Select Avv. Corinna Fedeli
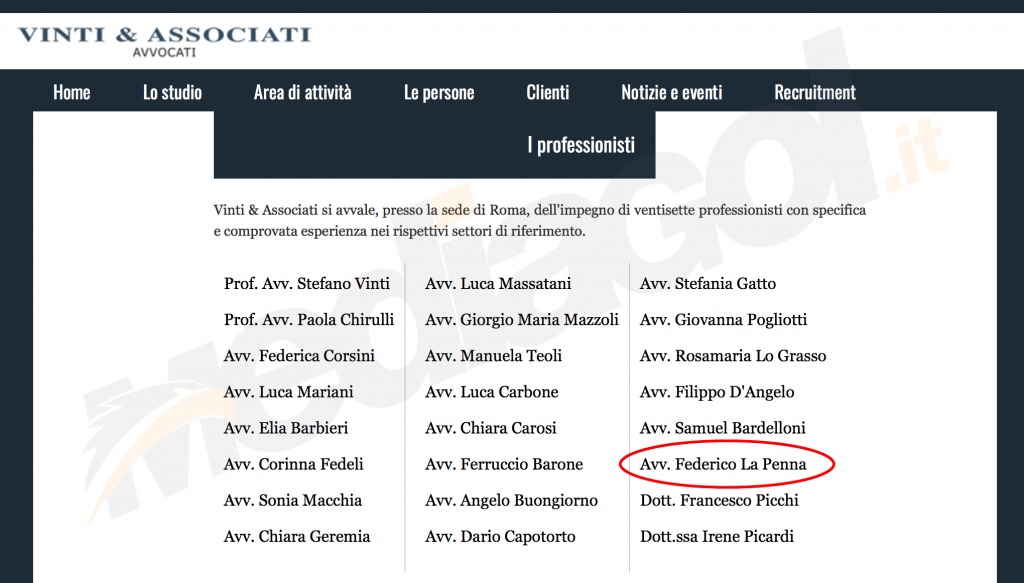This screenshot has height=583, width=1024. coord(294,464)
